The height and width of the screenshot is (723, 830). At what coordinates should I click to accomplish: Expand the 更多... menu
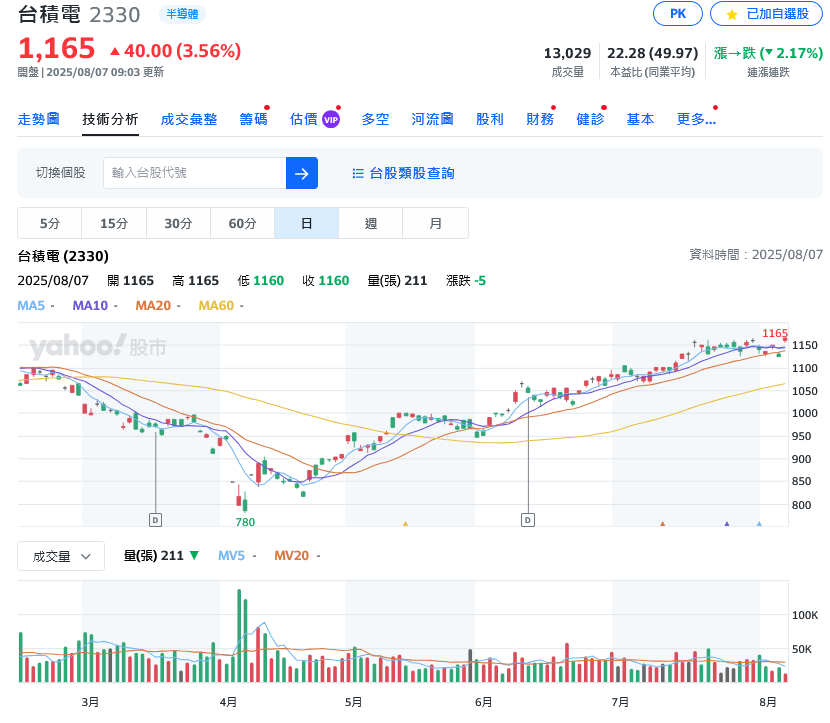tap(696, 119)
